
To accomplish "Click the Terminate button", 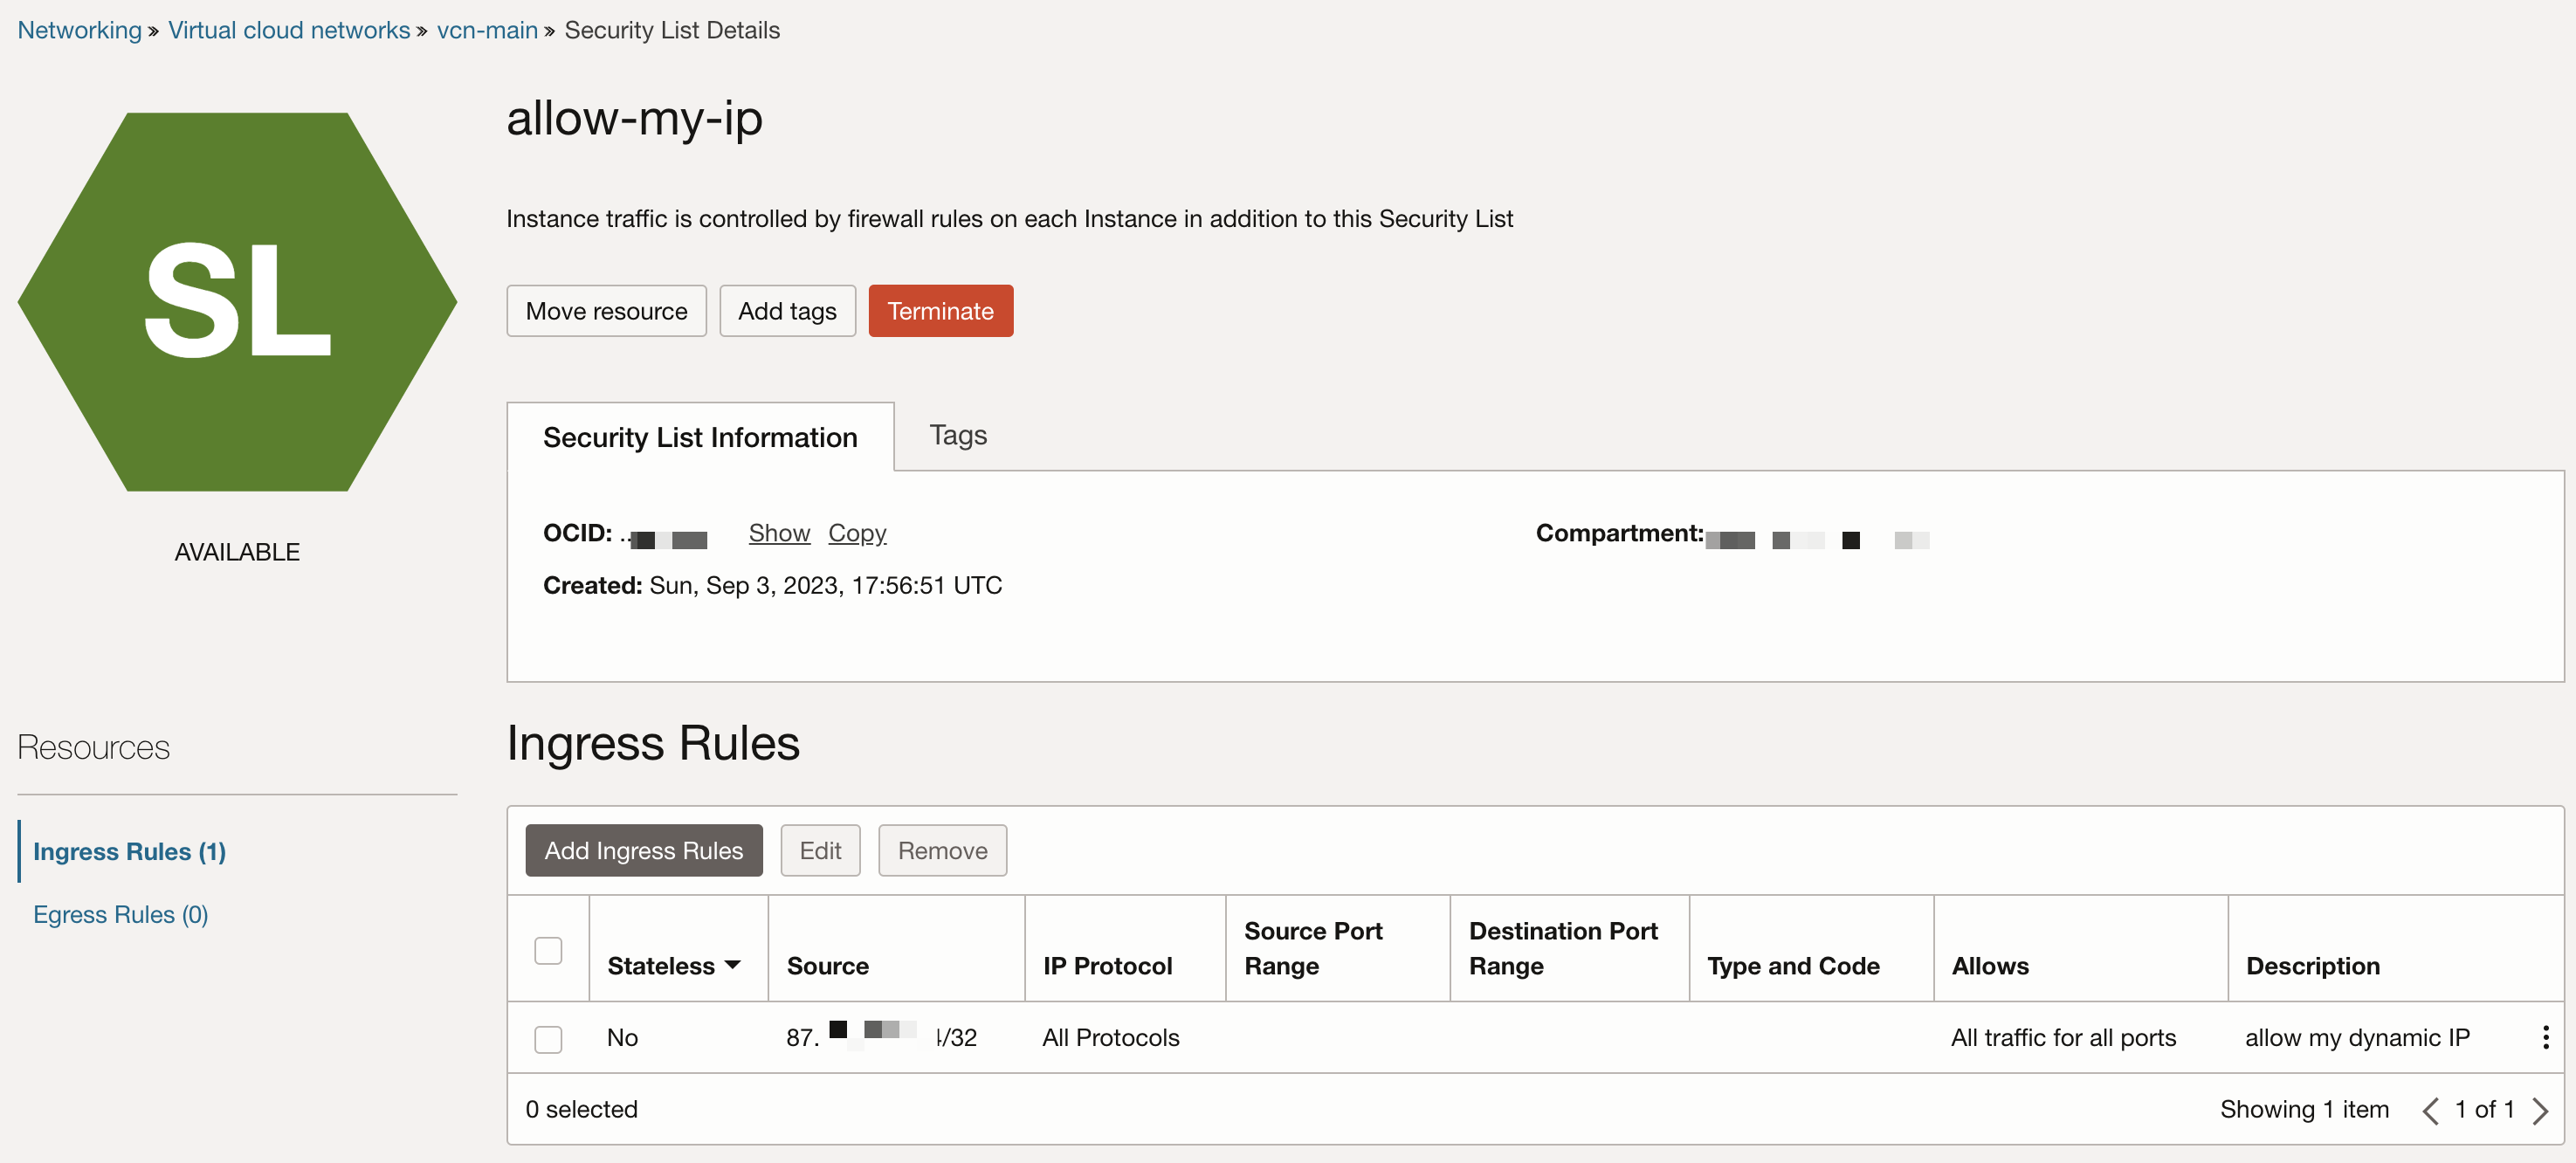I will [x=940, y=311].
